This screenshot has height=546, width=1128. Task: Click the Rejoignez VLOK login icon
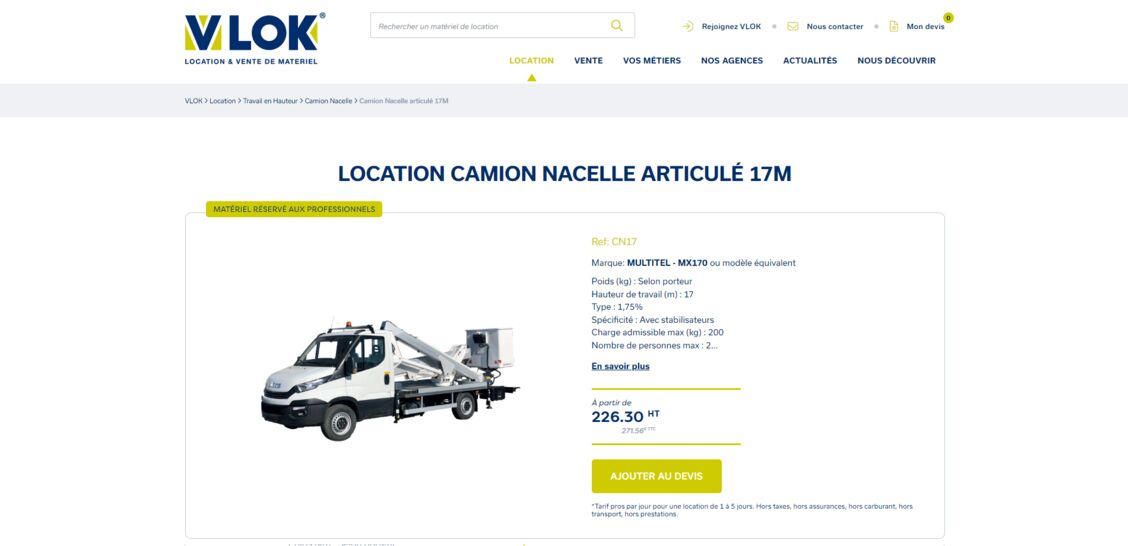688,27
